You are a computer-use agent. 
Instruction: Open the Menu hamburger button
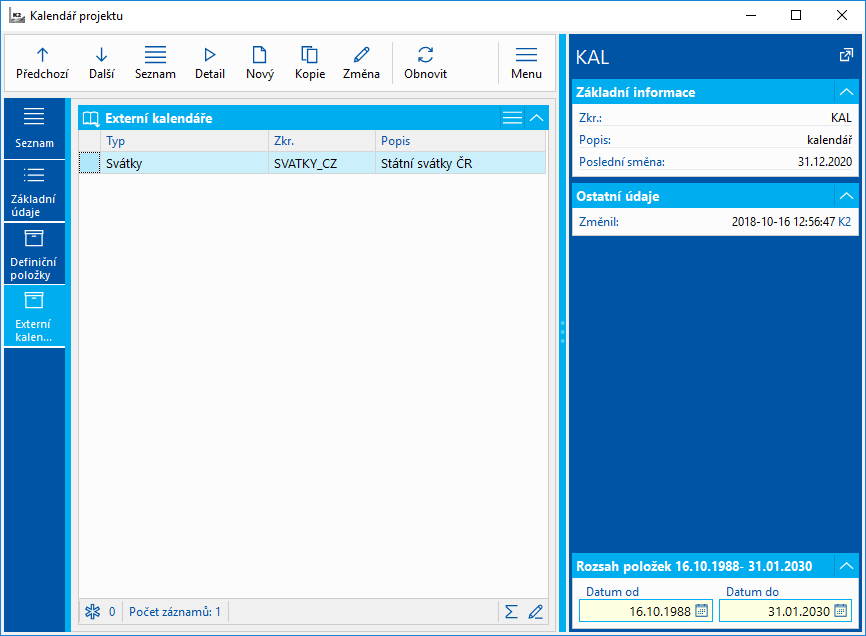(526, 63)
